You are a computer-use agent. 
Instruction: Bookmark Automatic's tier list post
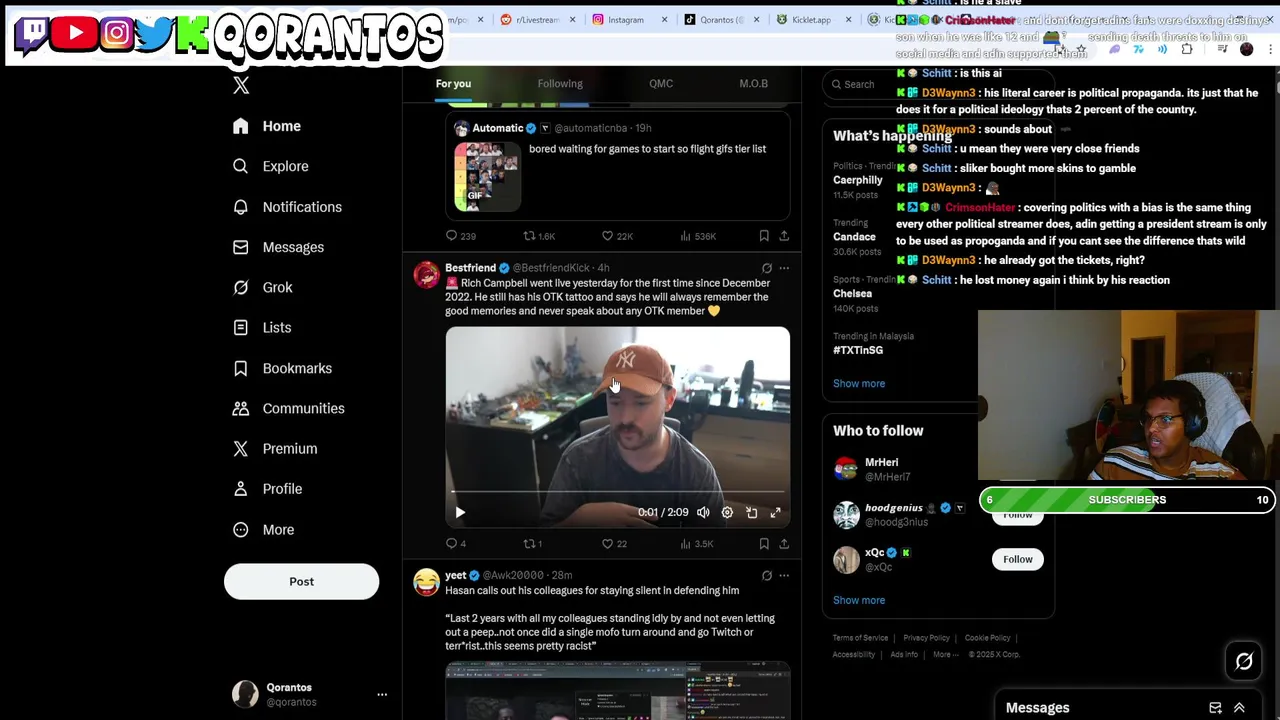[x=764, y=236]
